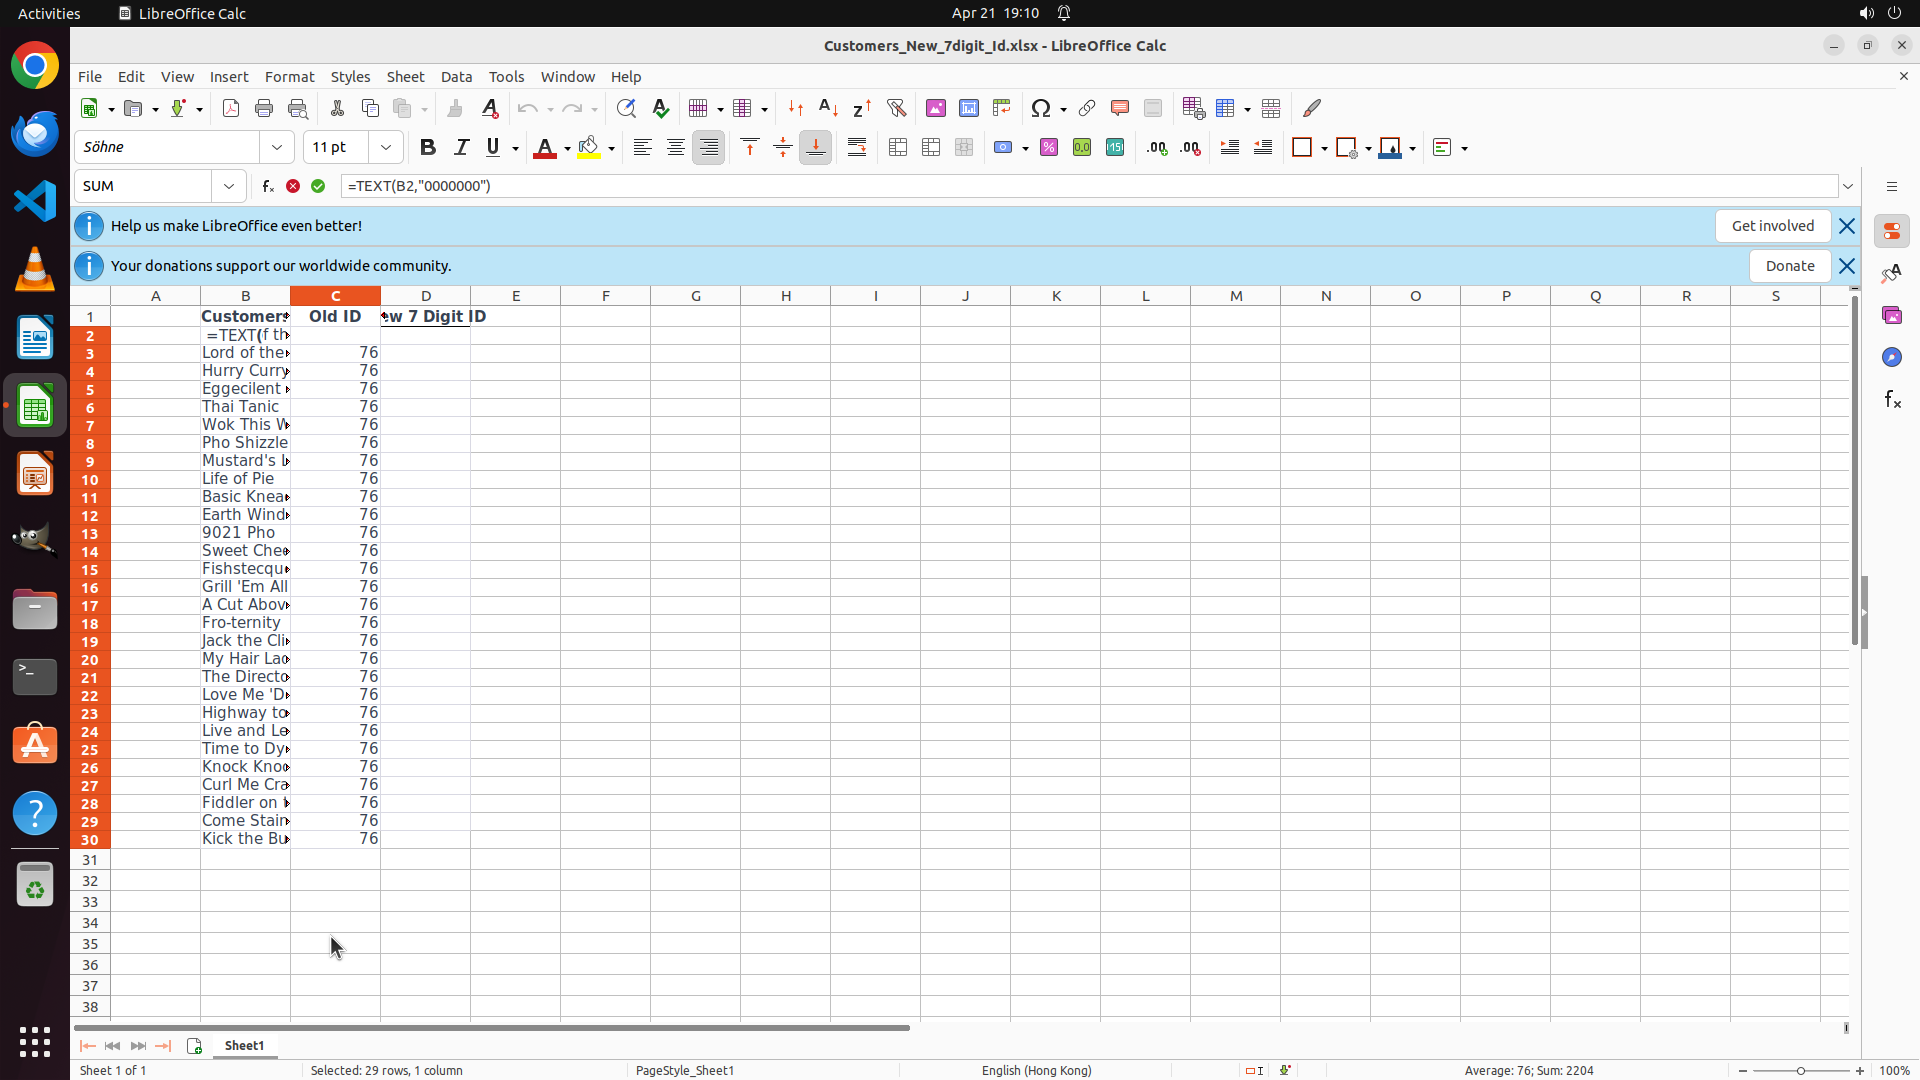This screenshot has height=1080, width=1920.
Task: Click the Insert Image icon
Action: click(x=936, y=108)
